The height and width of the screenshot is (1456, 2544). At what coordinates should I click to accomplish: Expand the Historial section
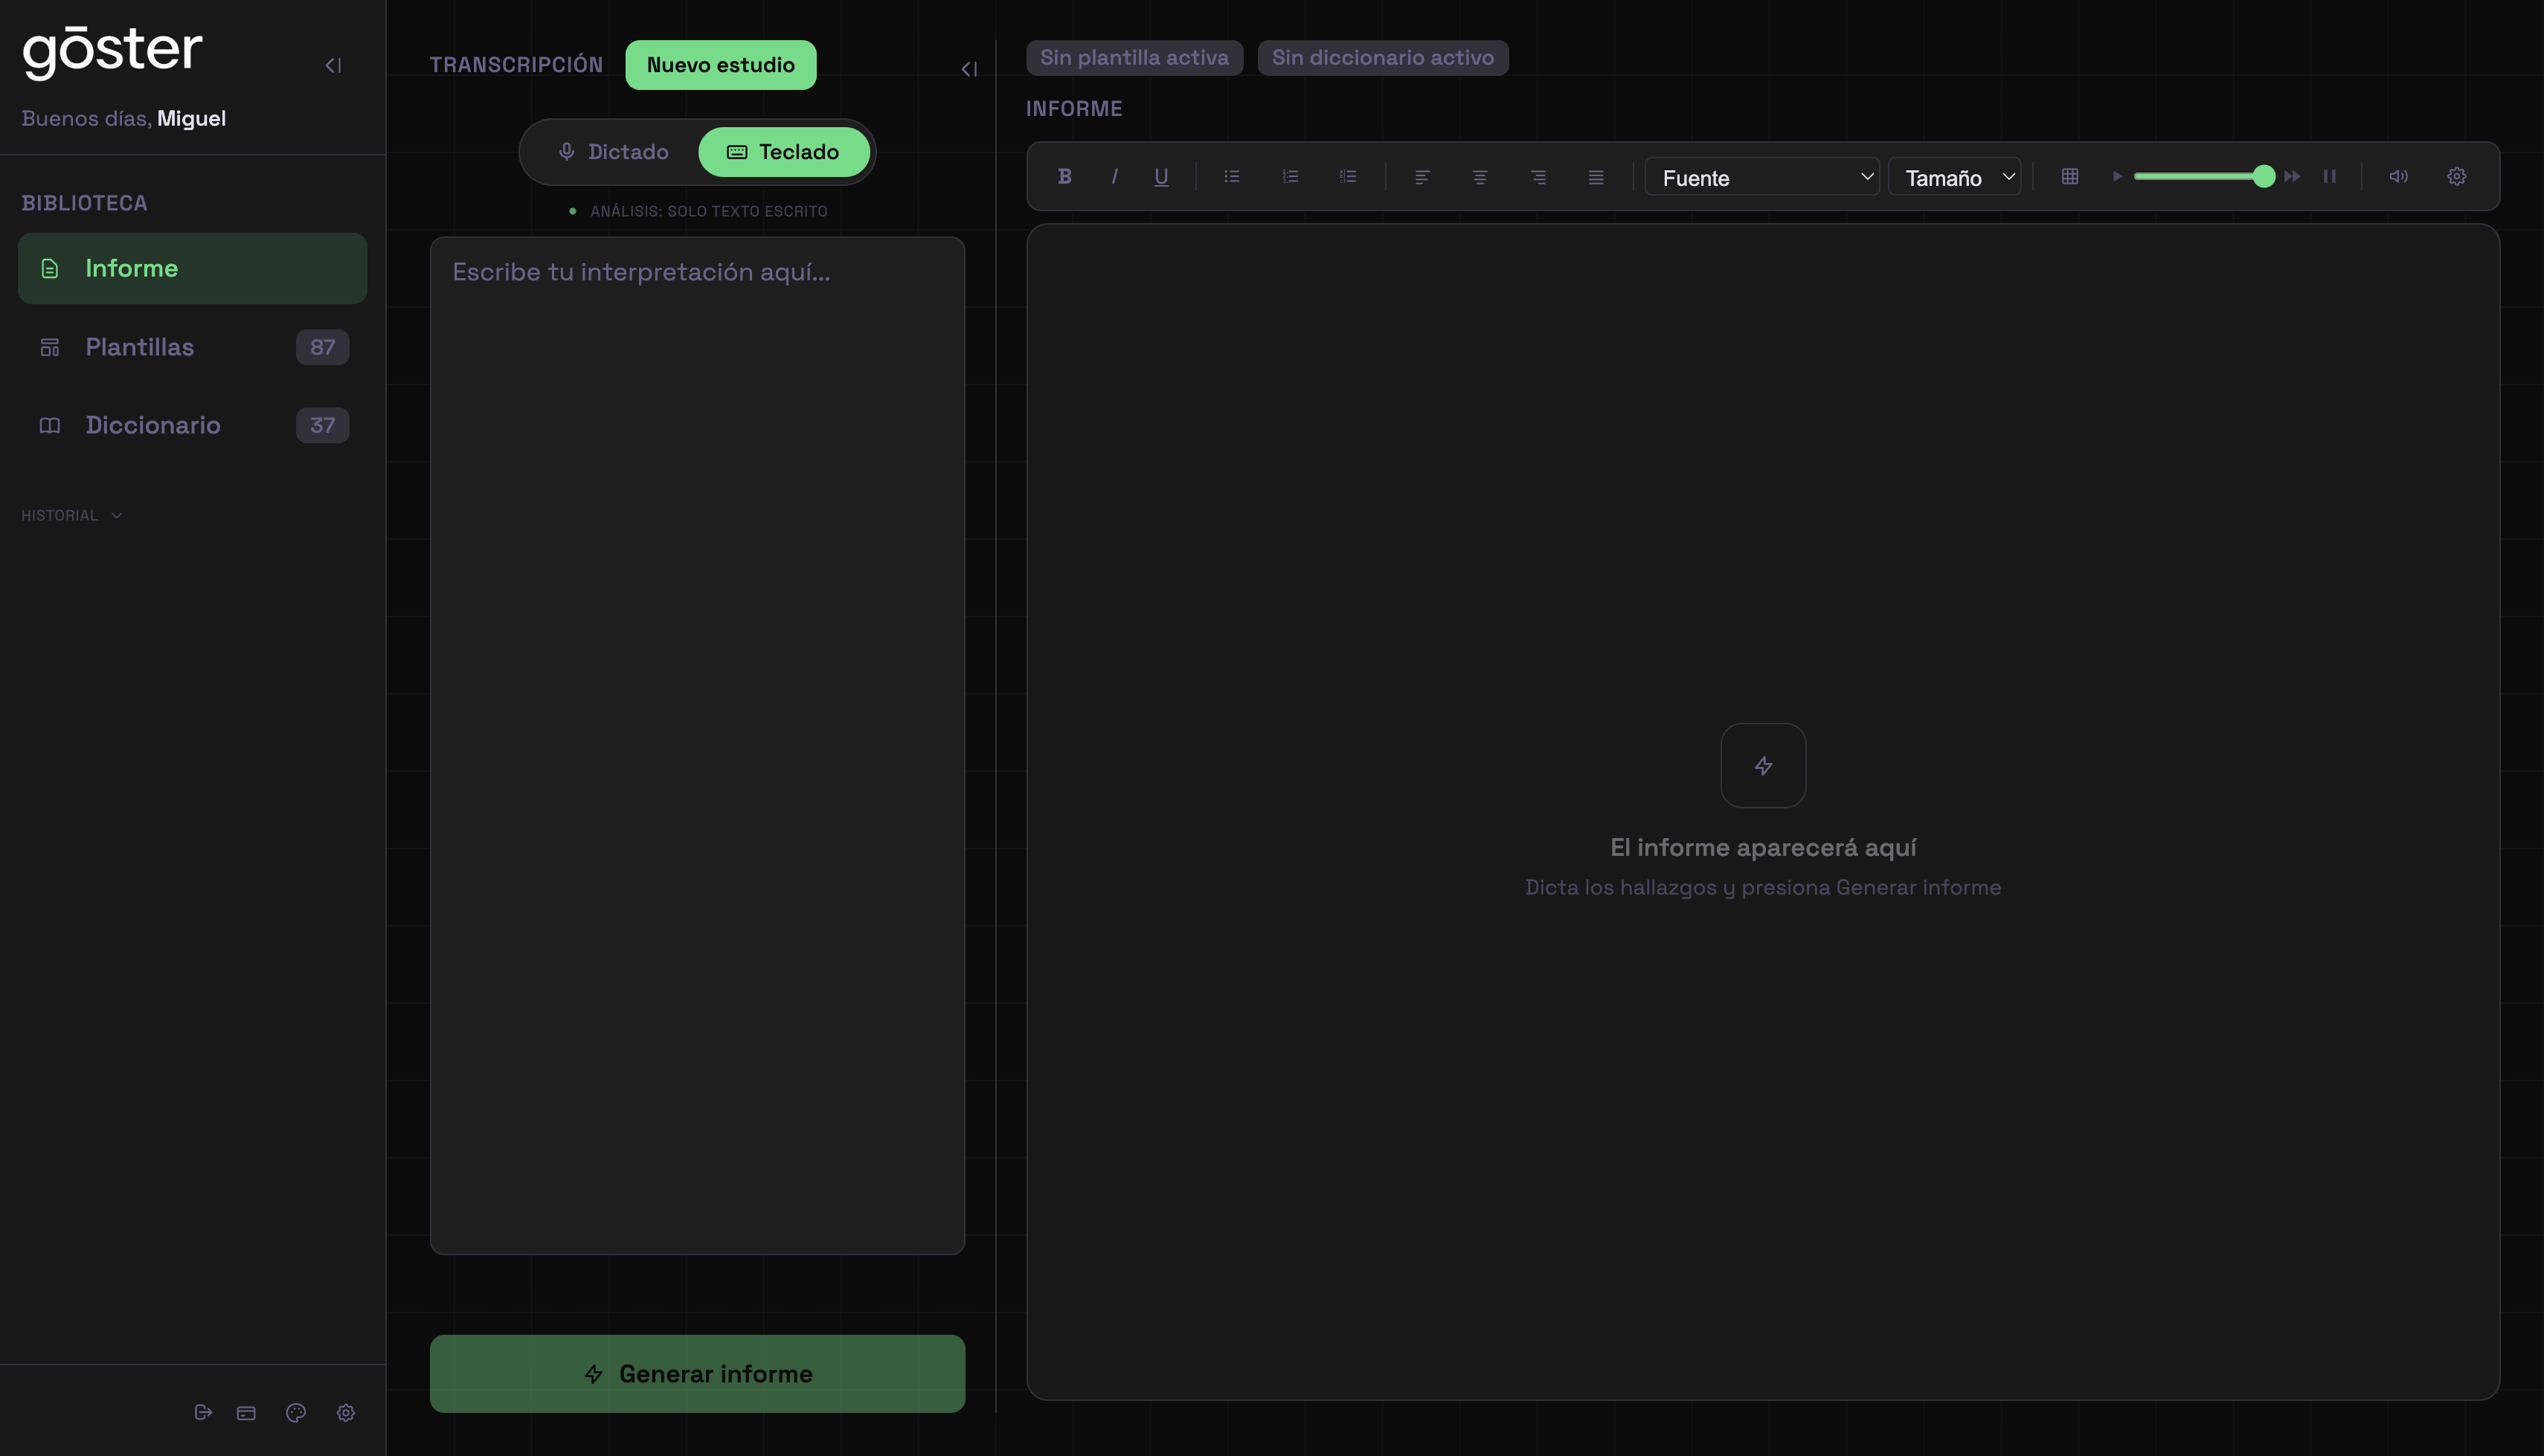coord(71,515)
